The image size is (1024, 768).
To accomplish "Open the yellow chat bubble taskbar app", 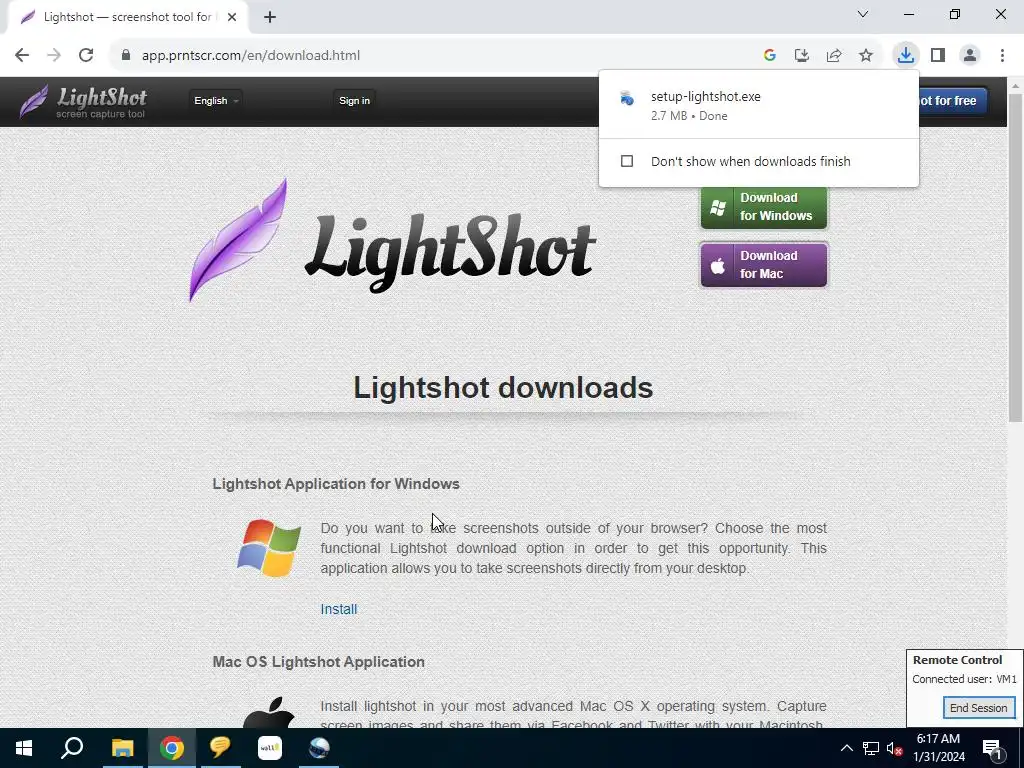I will 220,748.
